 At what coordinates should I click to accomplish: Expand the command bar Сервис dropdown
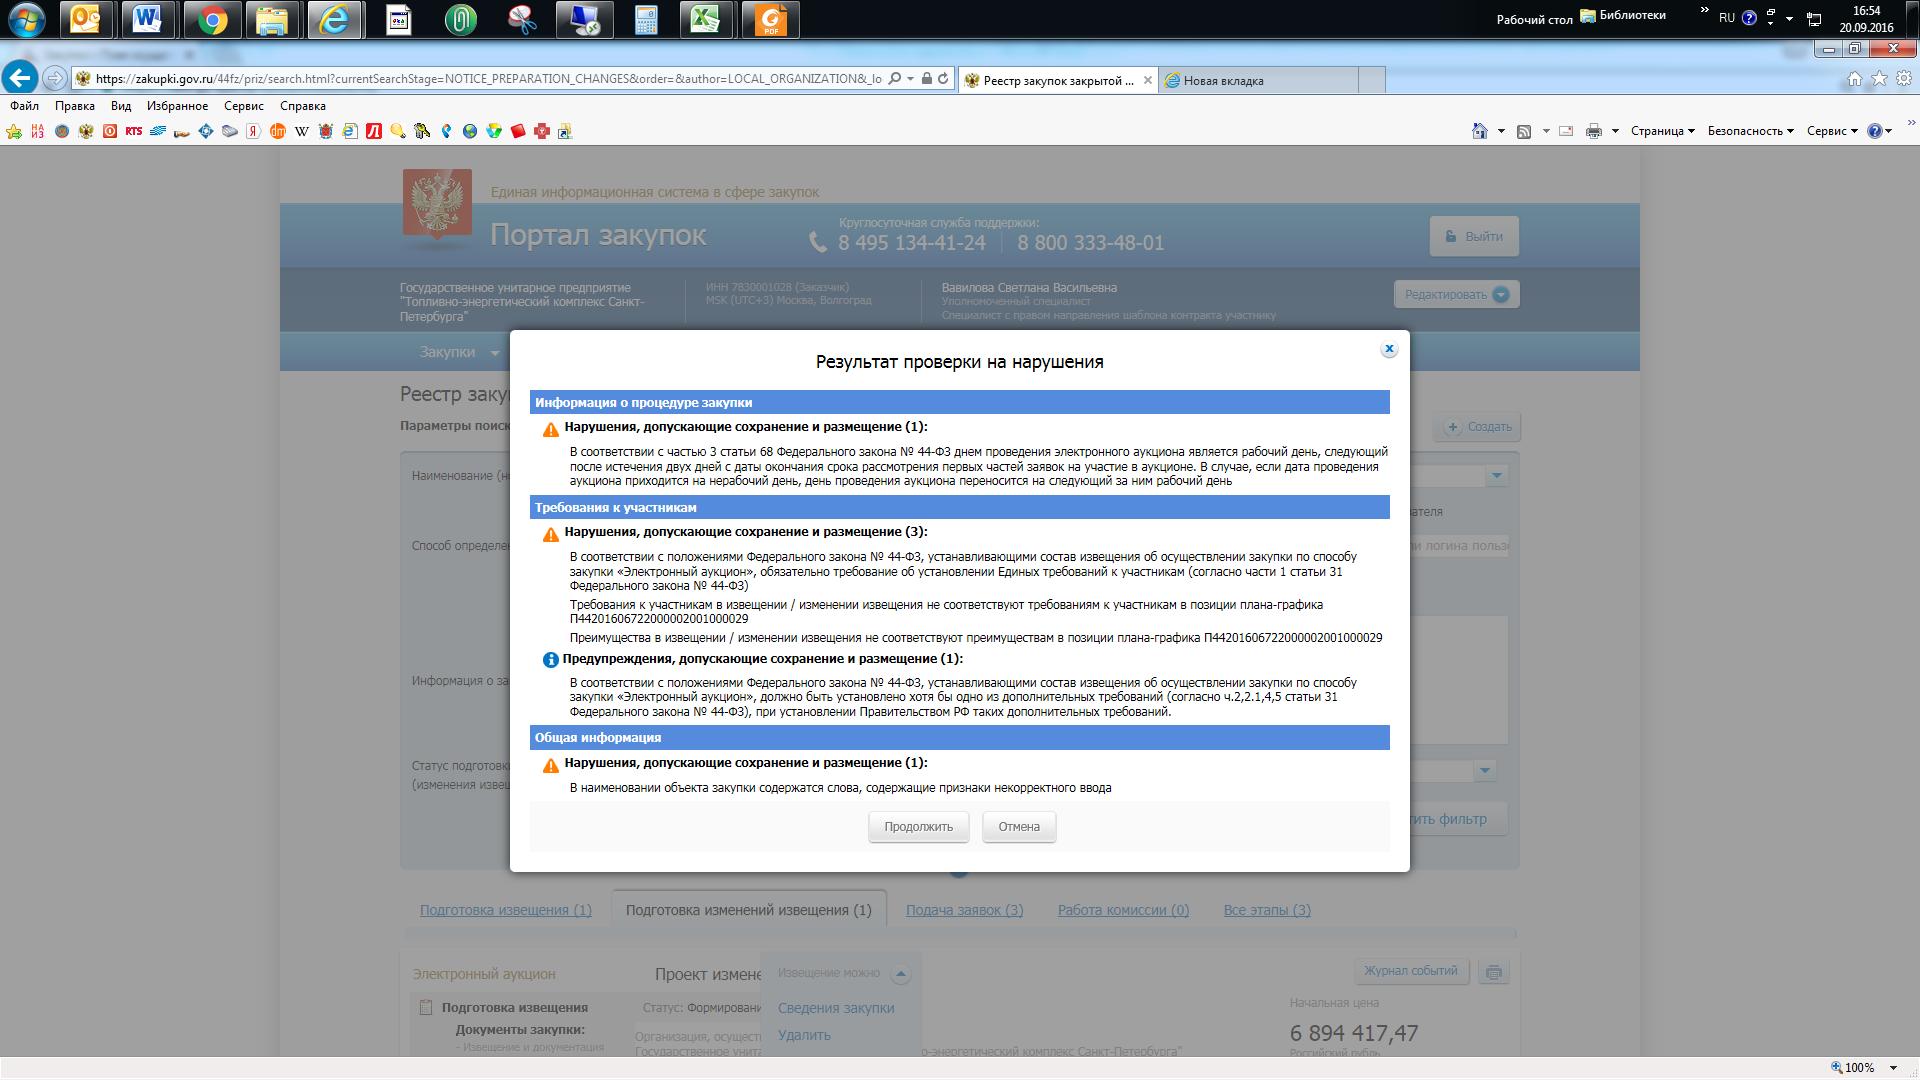[1831, 131]
